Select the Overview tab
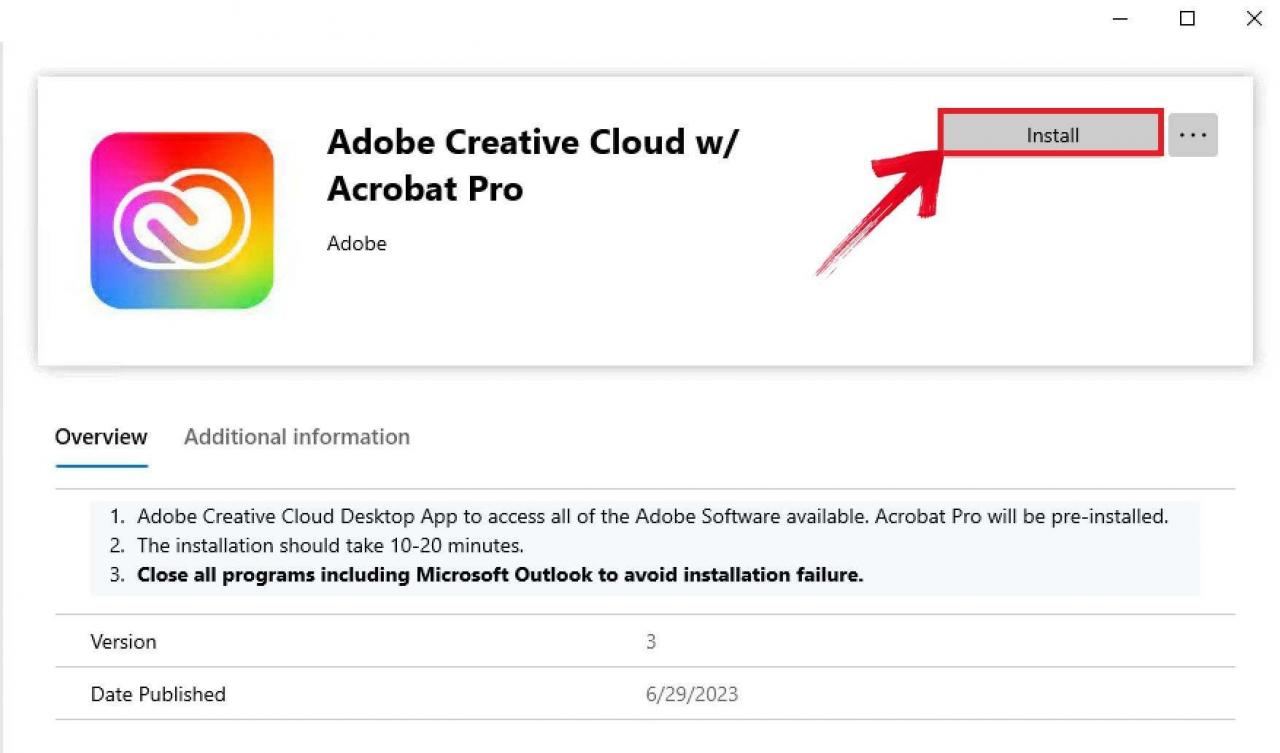 pyautogui.click(x=101, y=437)
